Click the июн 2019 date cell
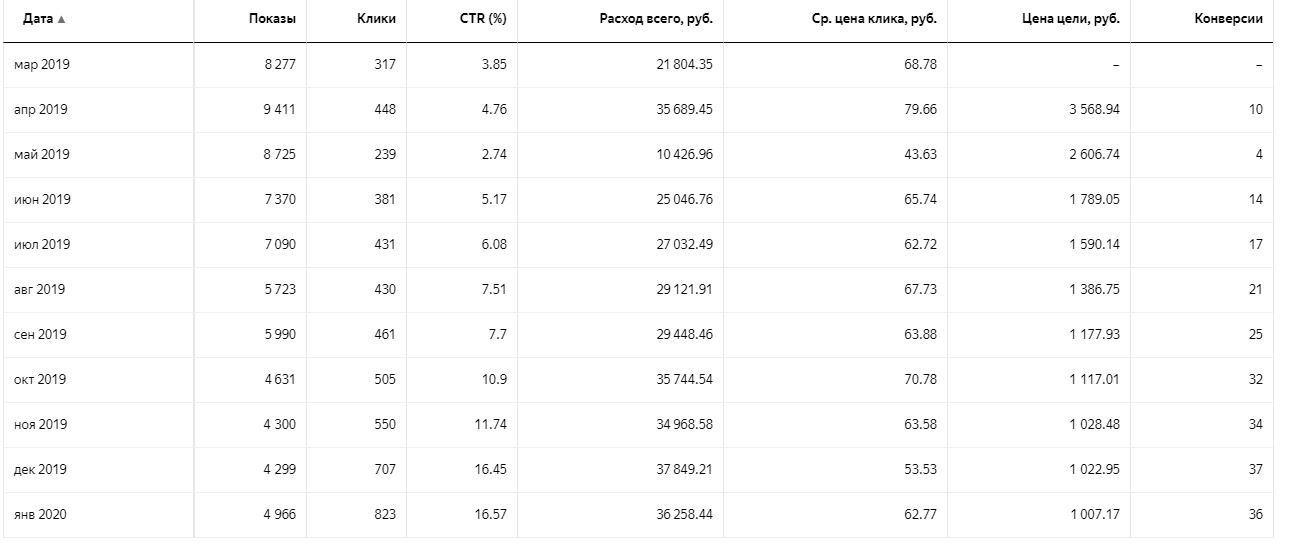The image size is (1297, 546). tap(42, 199)
